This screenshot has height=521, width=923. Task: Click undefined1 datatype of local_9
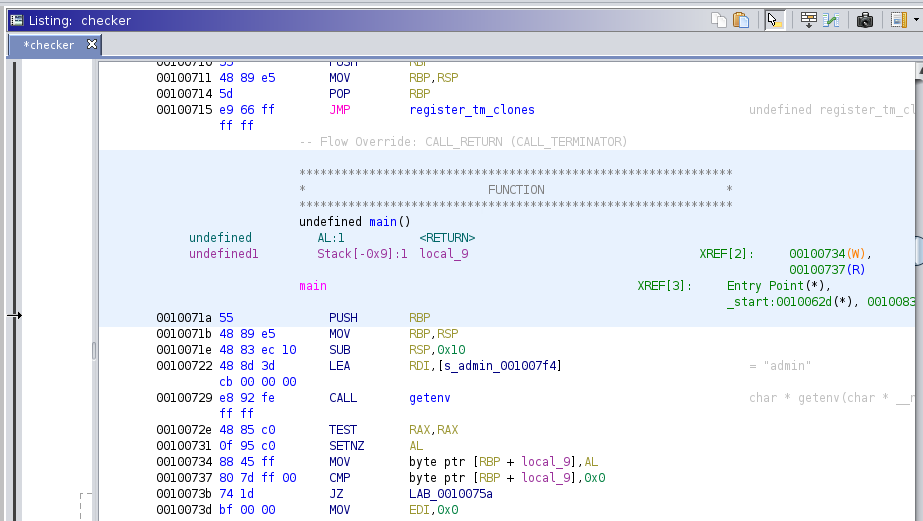[224, 253]
